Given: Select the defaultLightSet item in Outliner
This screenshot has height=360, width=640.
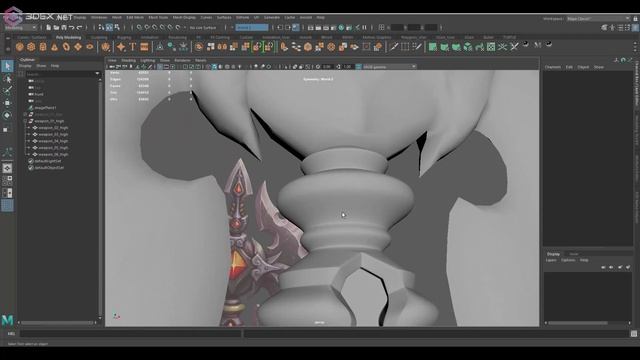Looking at the screenshot, I should (49, 161).
